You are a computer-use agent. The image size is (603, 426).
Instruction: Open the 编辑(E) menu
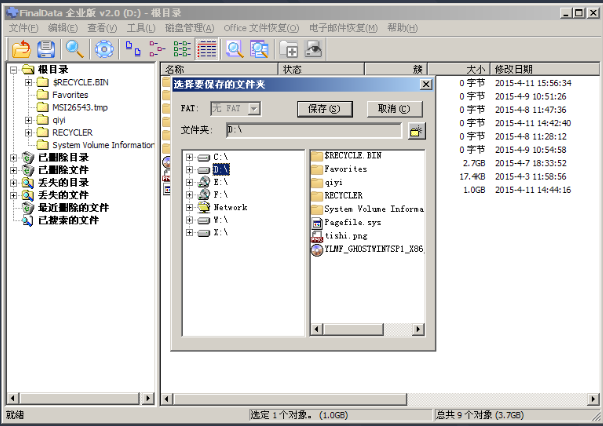tap(63, 28)
